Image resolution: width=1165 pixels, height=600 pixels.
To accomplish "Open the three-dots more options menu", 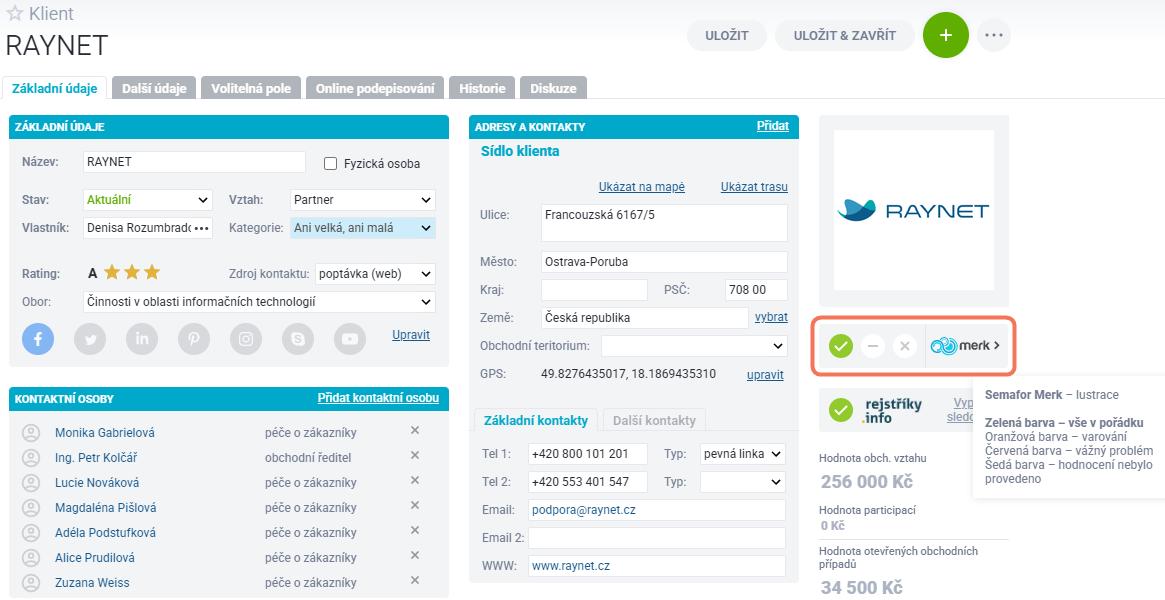I will (993, 35).
